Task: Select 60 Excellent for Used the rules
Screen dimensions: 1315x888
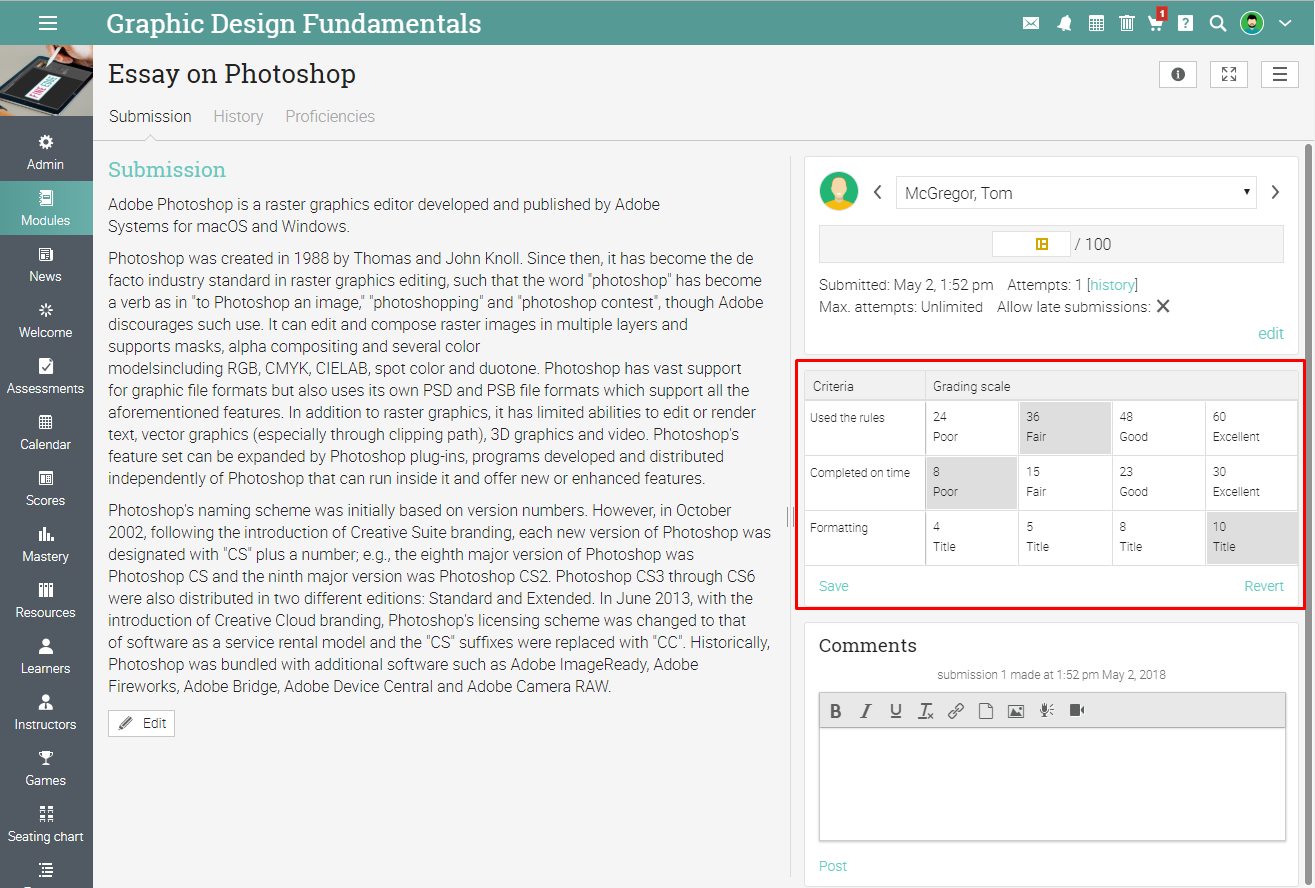Action: [1252, 427]
